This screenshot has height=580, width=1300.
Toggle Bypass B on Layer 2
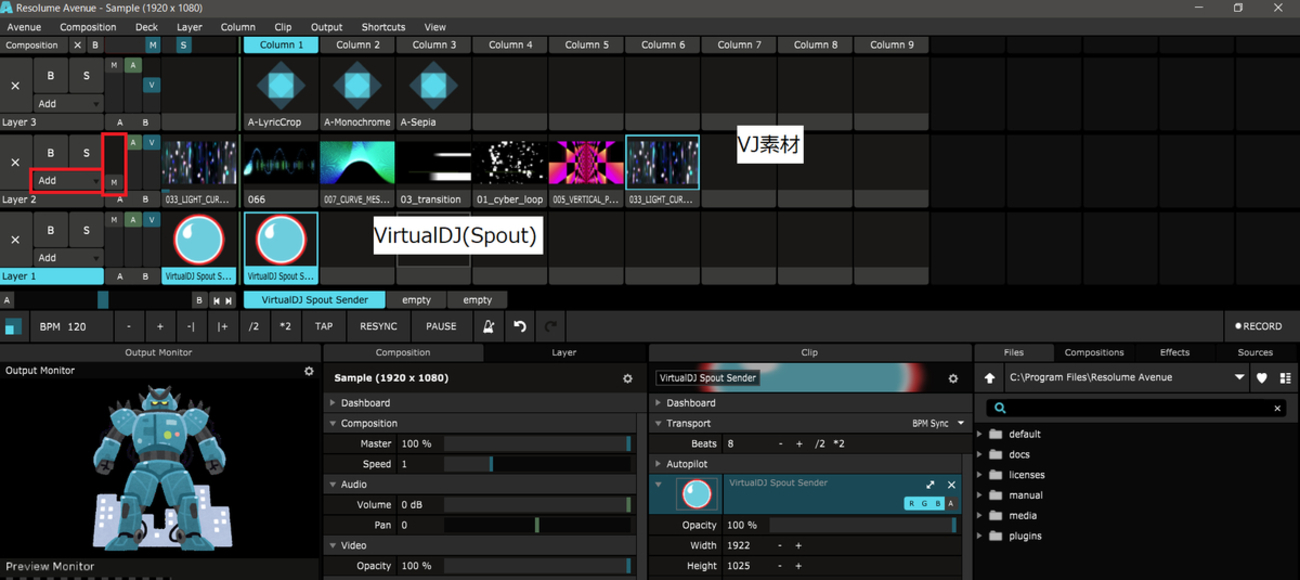51,153
